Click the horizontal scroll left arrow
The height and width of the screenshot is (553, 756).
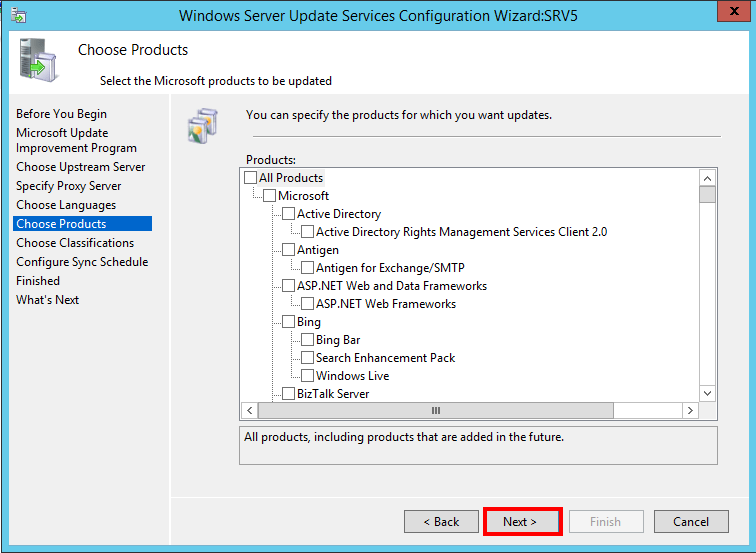249,410
